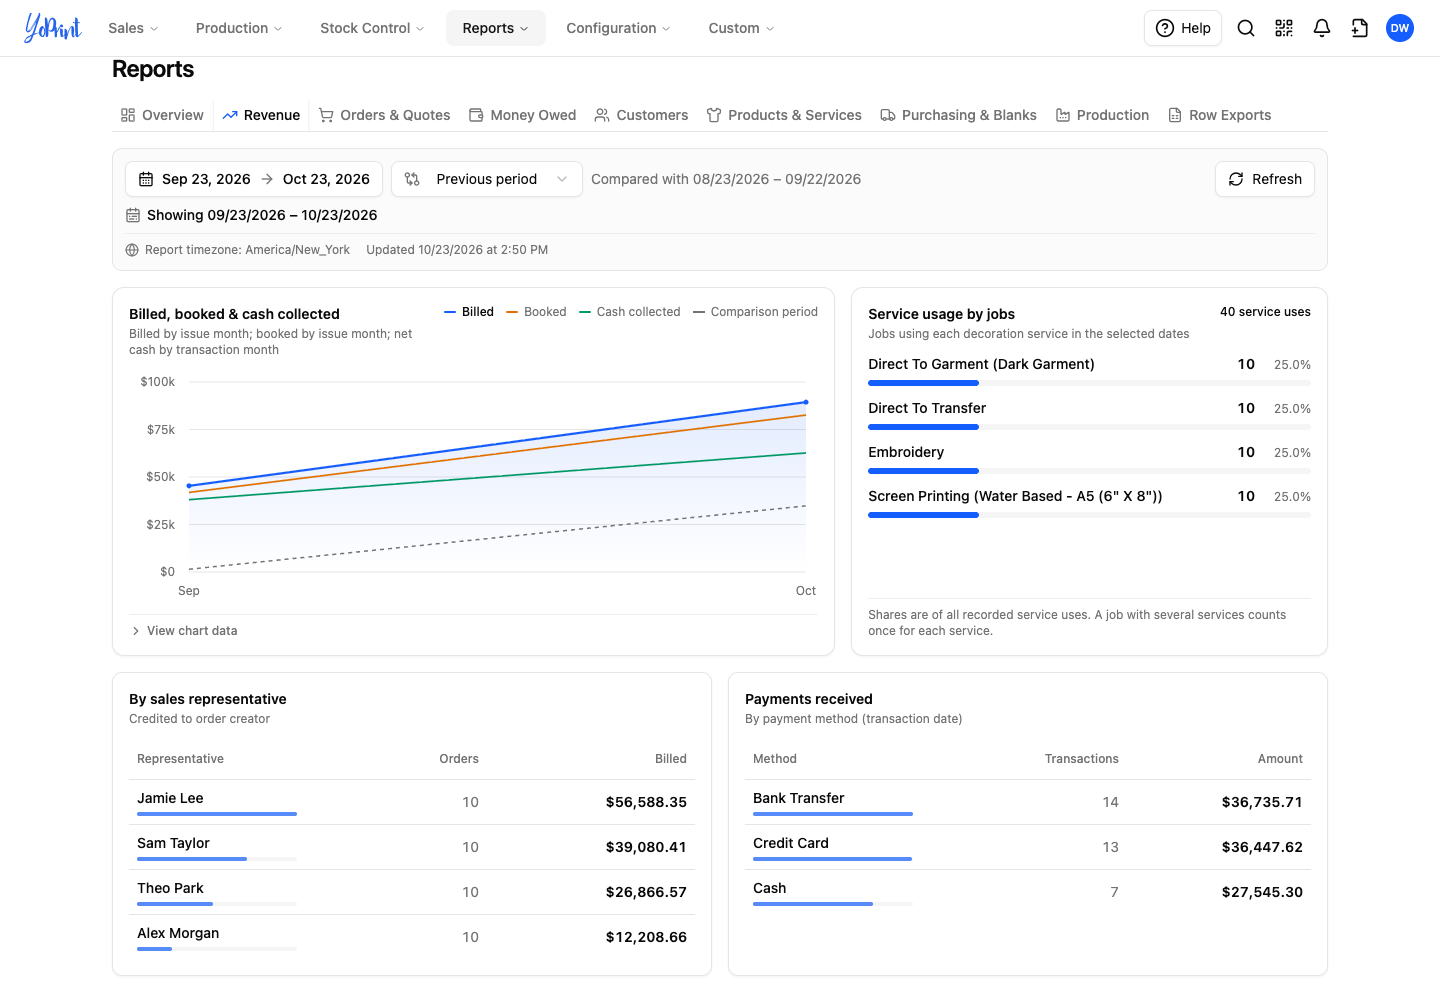Toggle the Booked legend entry
Screen dimensions: 1440x1000
(536, 312)
